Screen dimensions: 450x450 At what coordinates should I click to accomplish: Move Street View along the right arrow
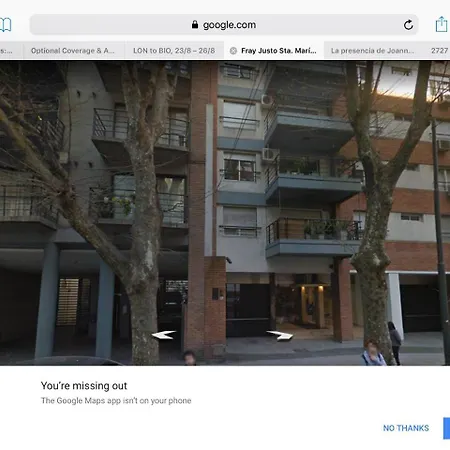[280, 335]
